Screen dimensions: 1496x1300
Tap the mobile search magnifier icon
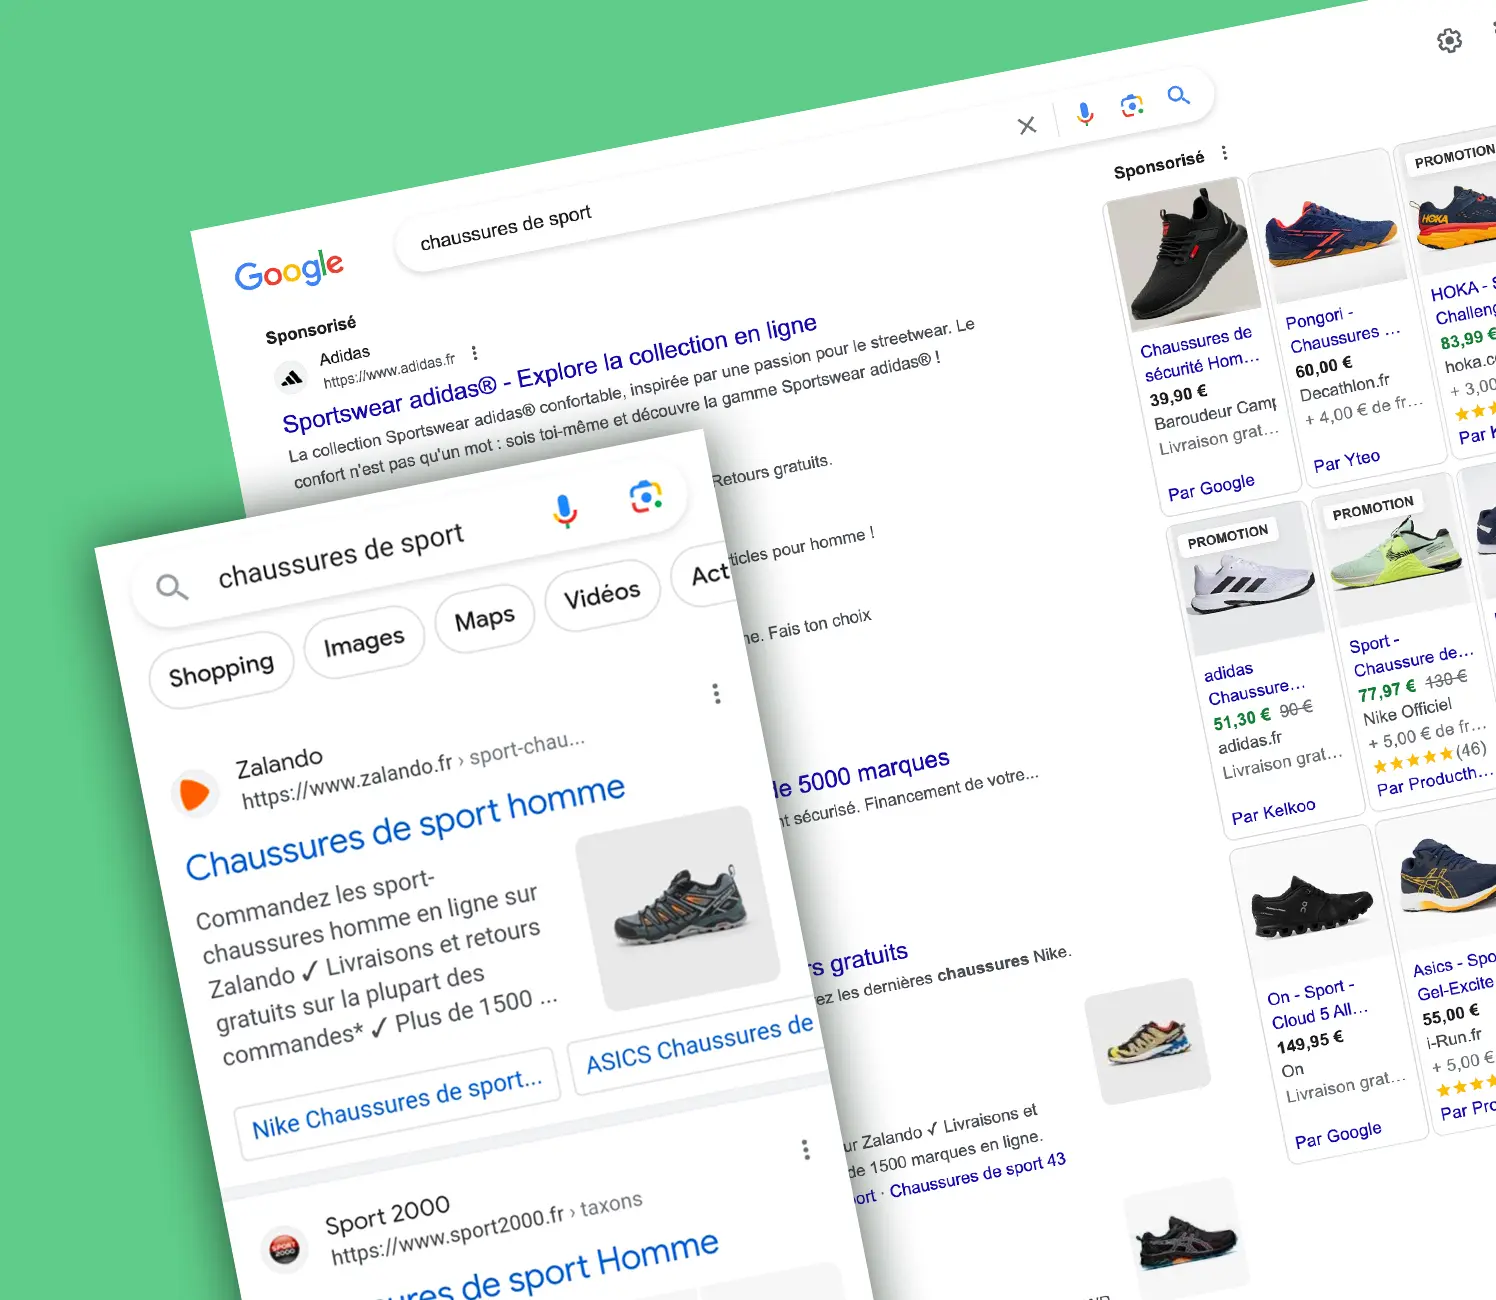coord(172,587)
